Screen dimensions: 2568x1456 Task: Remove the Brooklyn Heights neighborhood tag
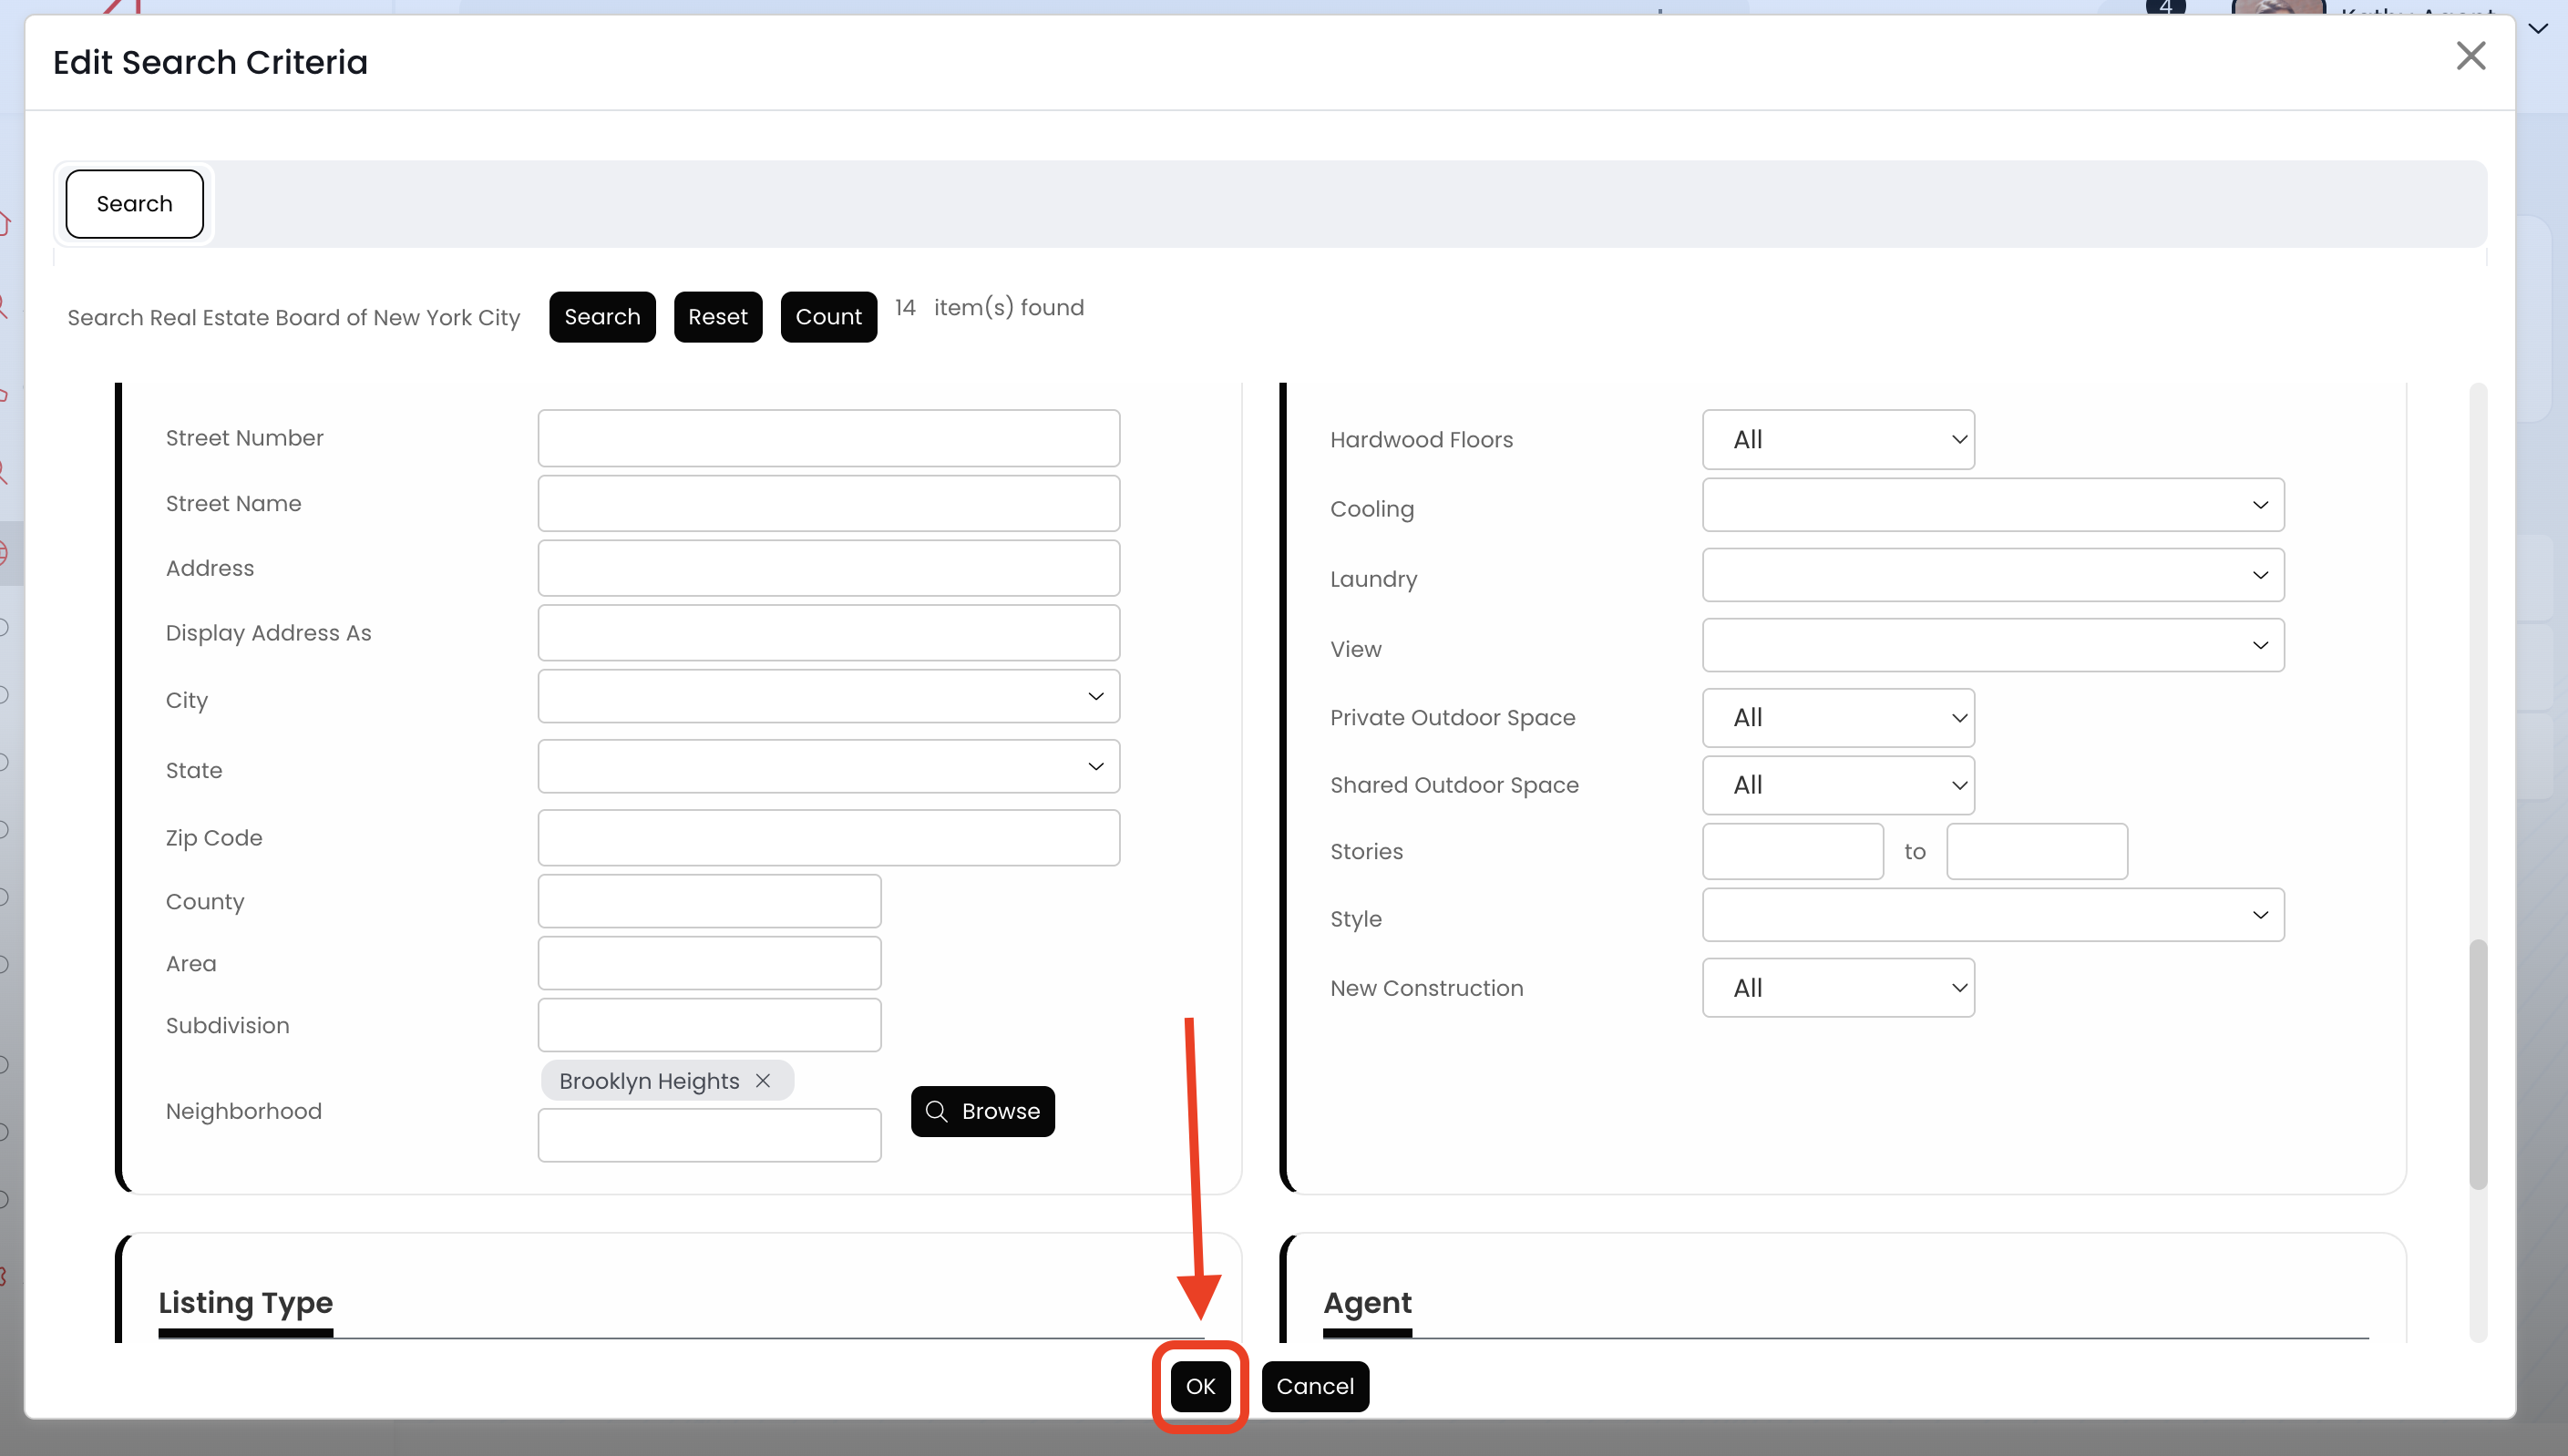point(763,1081)
